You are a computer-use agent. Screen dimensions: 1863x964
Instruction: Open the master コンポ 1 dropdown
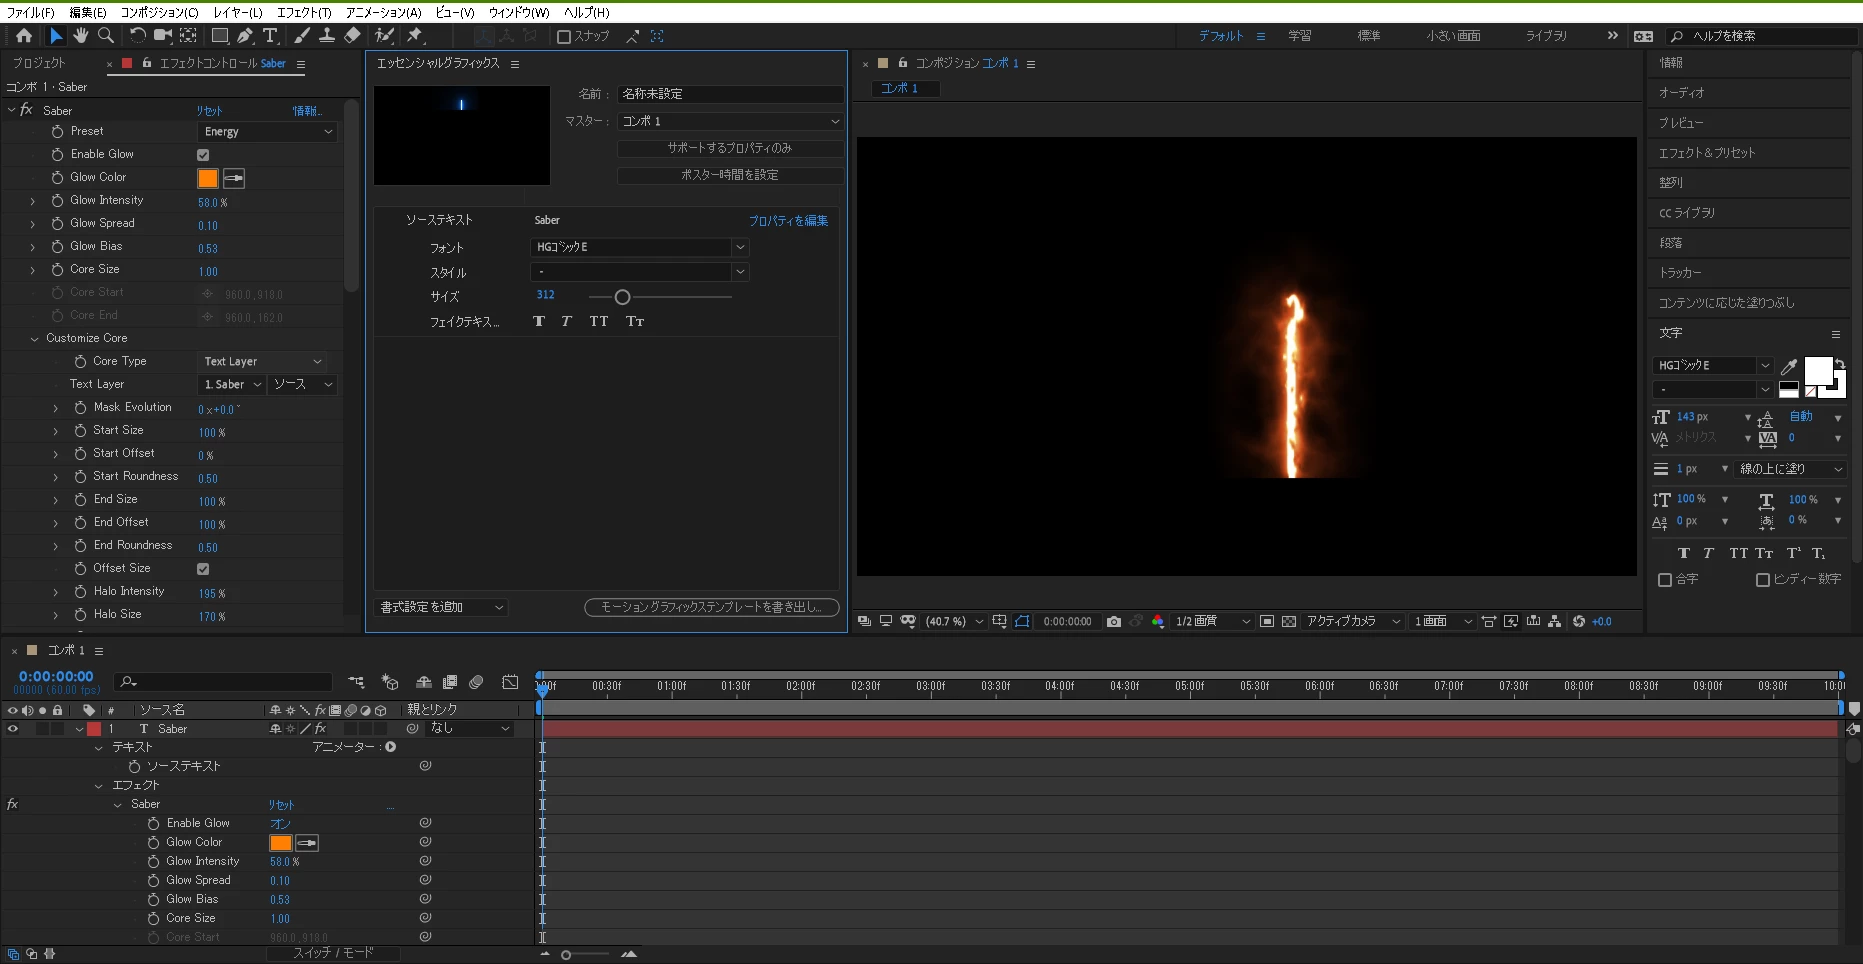pyautogui.click(x=730, y=121)
